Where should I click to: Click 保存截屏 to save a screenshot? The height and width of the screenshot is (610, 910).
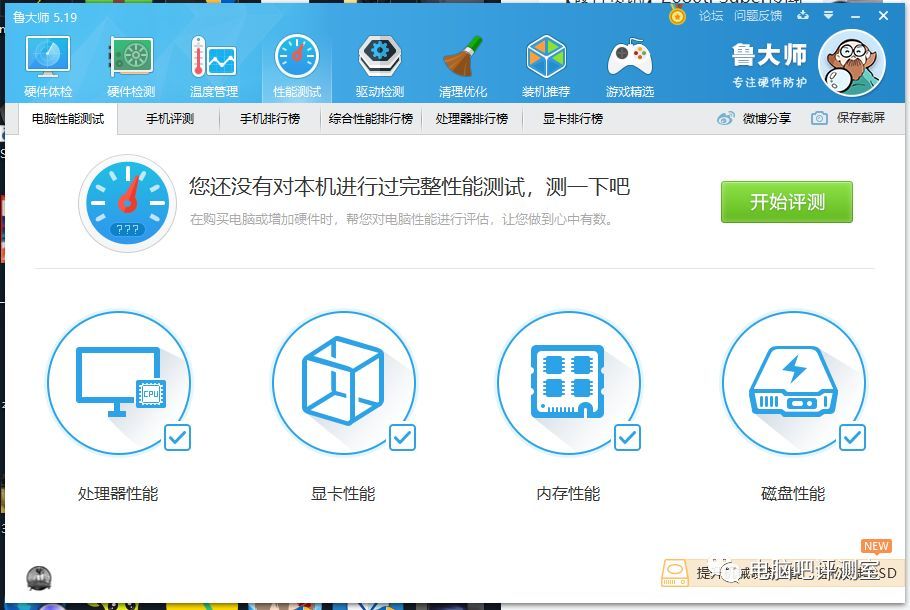pyautogui.click(x=860, y=118)
